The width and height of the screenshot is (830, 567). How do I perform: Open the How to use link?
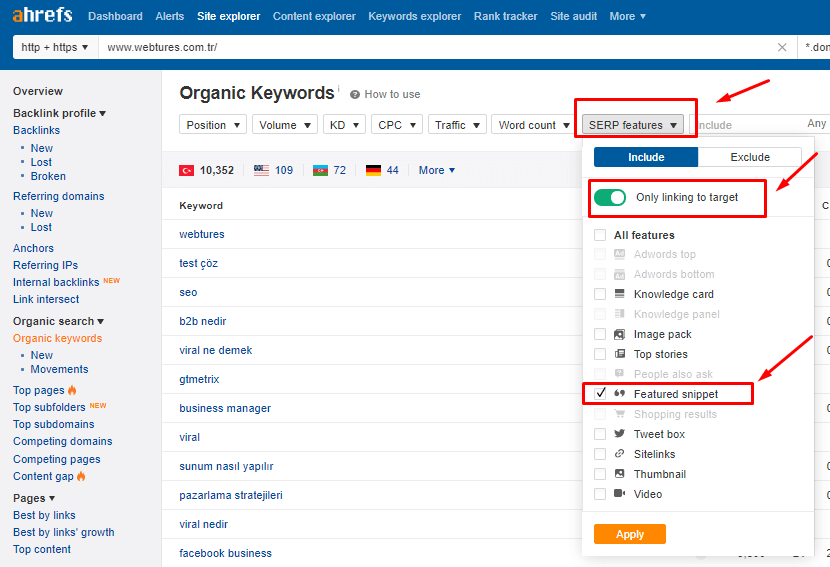click(x=392, y=94)
